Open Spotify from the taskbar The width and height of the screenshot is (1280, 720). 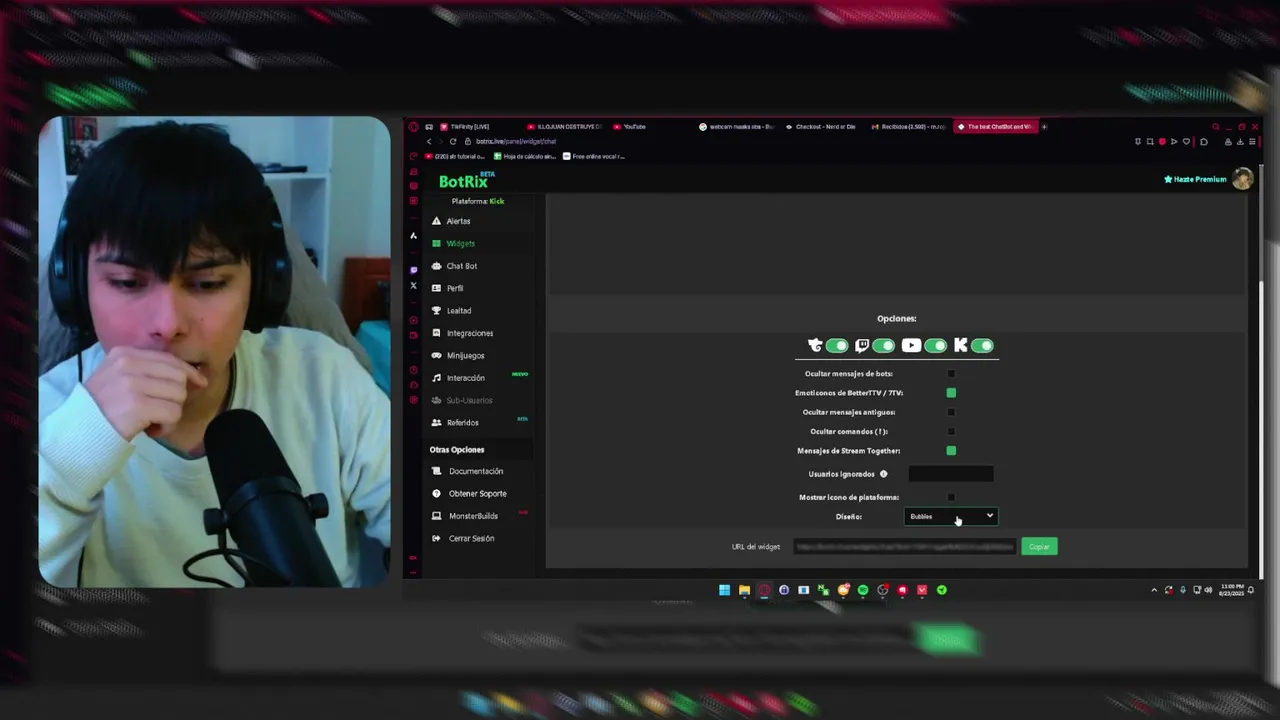click(x=863, y=590)
